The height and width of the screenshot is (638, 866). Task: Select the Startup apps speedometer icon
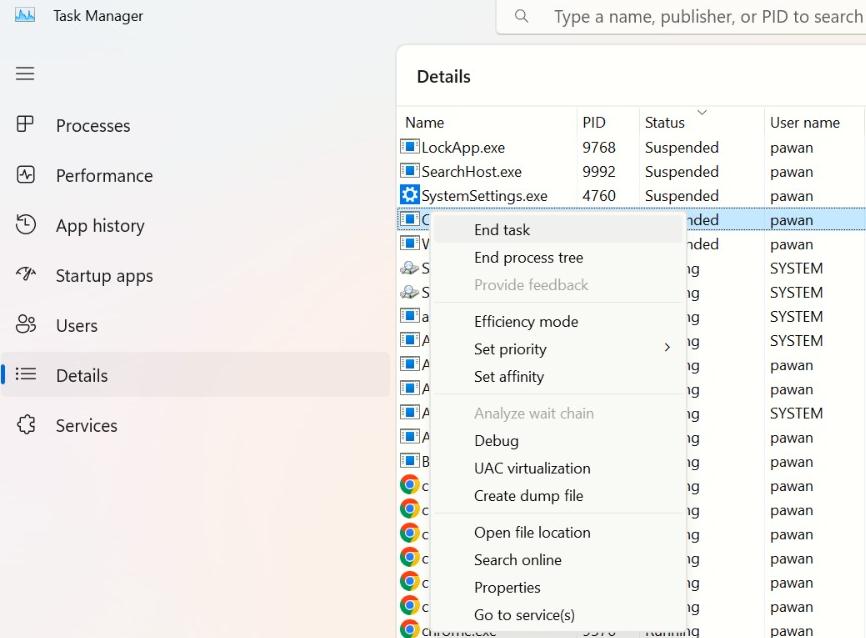[x=24, y=275]
